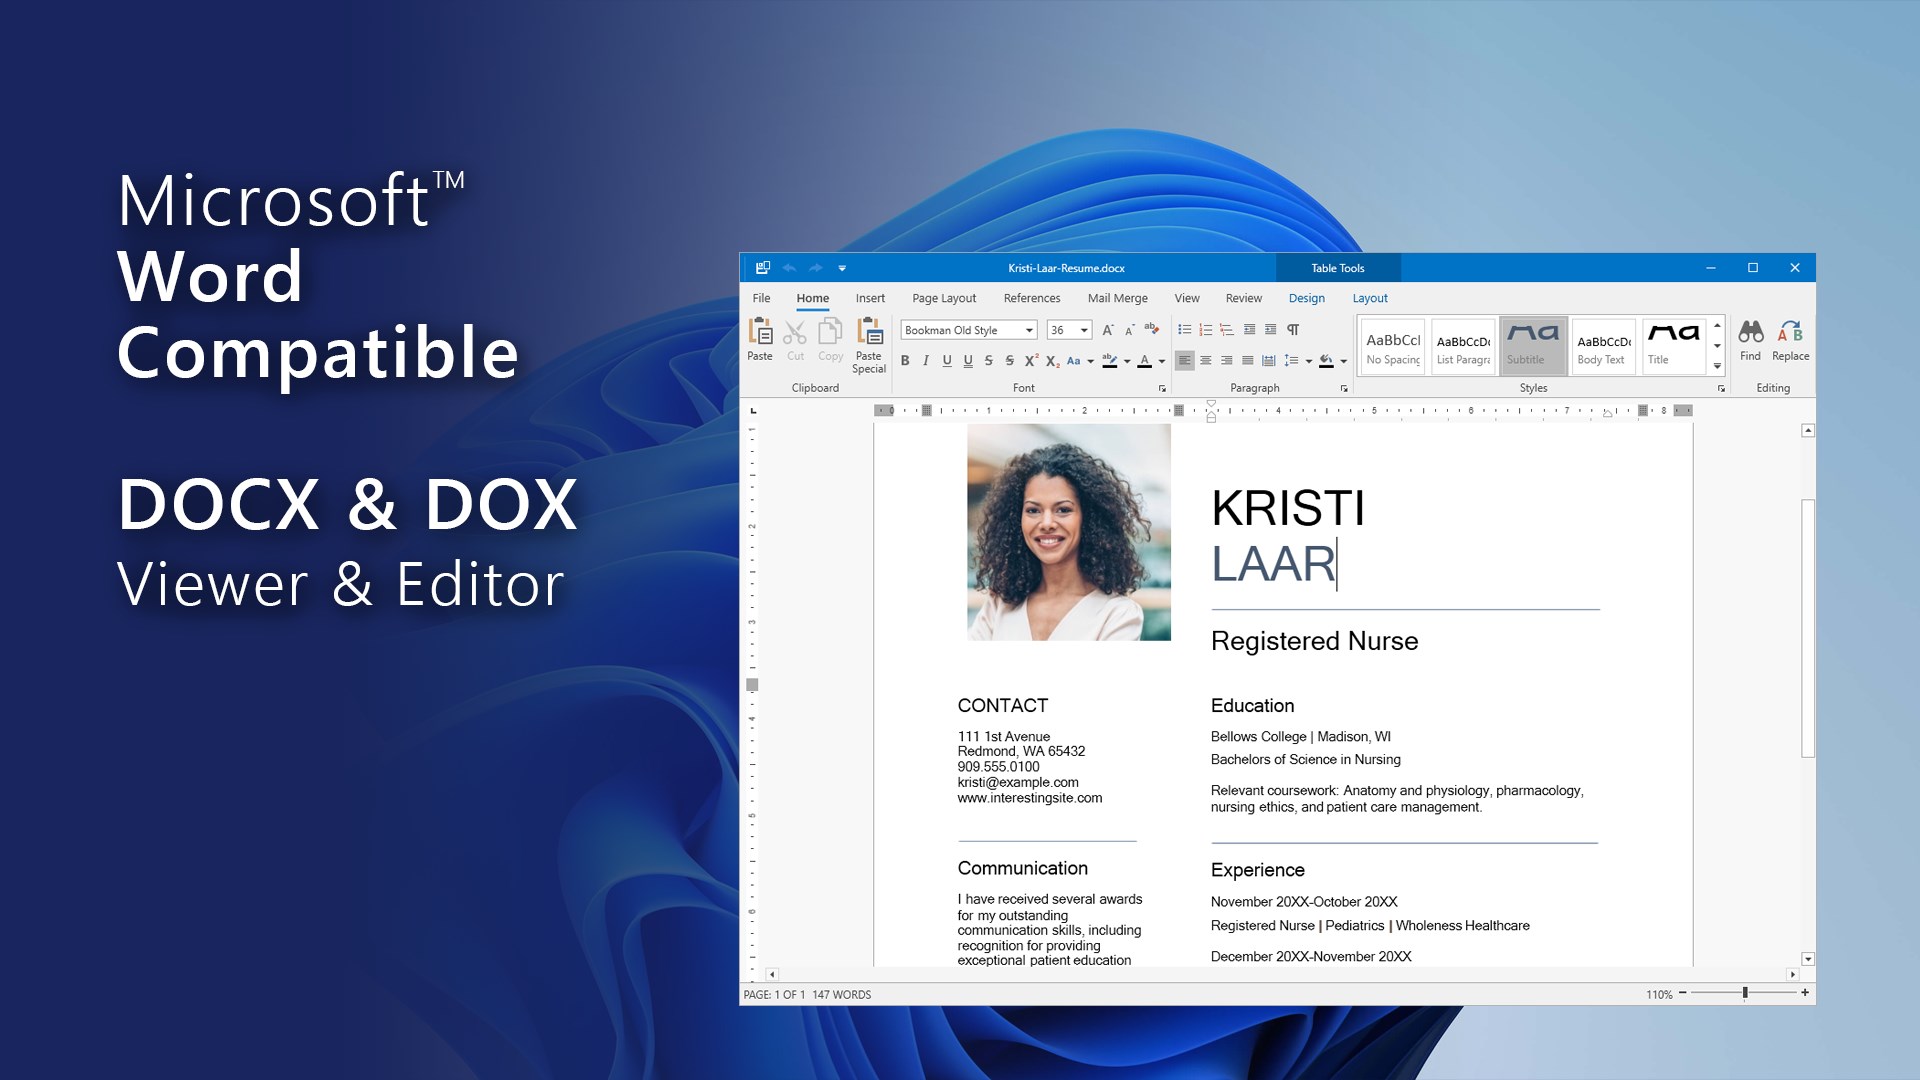
Task: Apply the Title style
Action: tap(1673, 345)
